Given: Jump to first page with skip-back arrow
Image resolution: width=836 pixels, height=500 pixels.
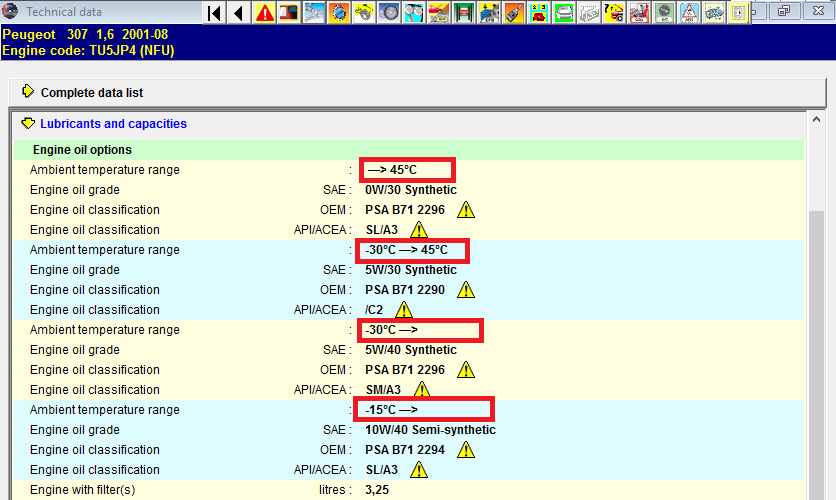Looking at the screenshot, I should [x=214, y=12].
